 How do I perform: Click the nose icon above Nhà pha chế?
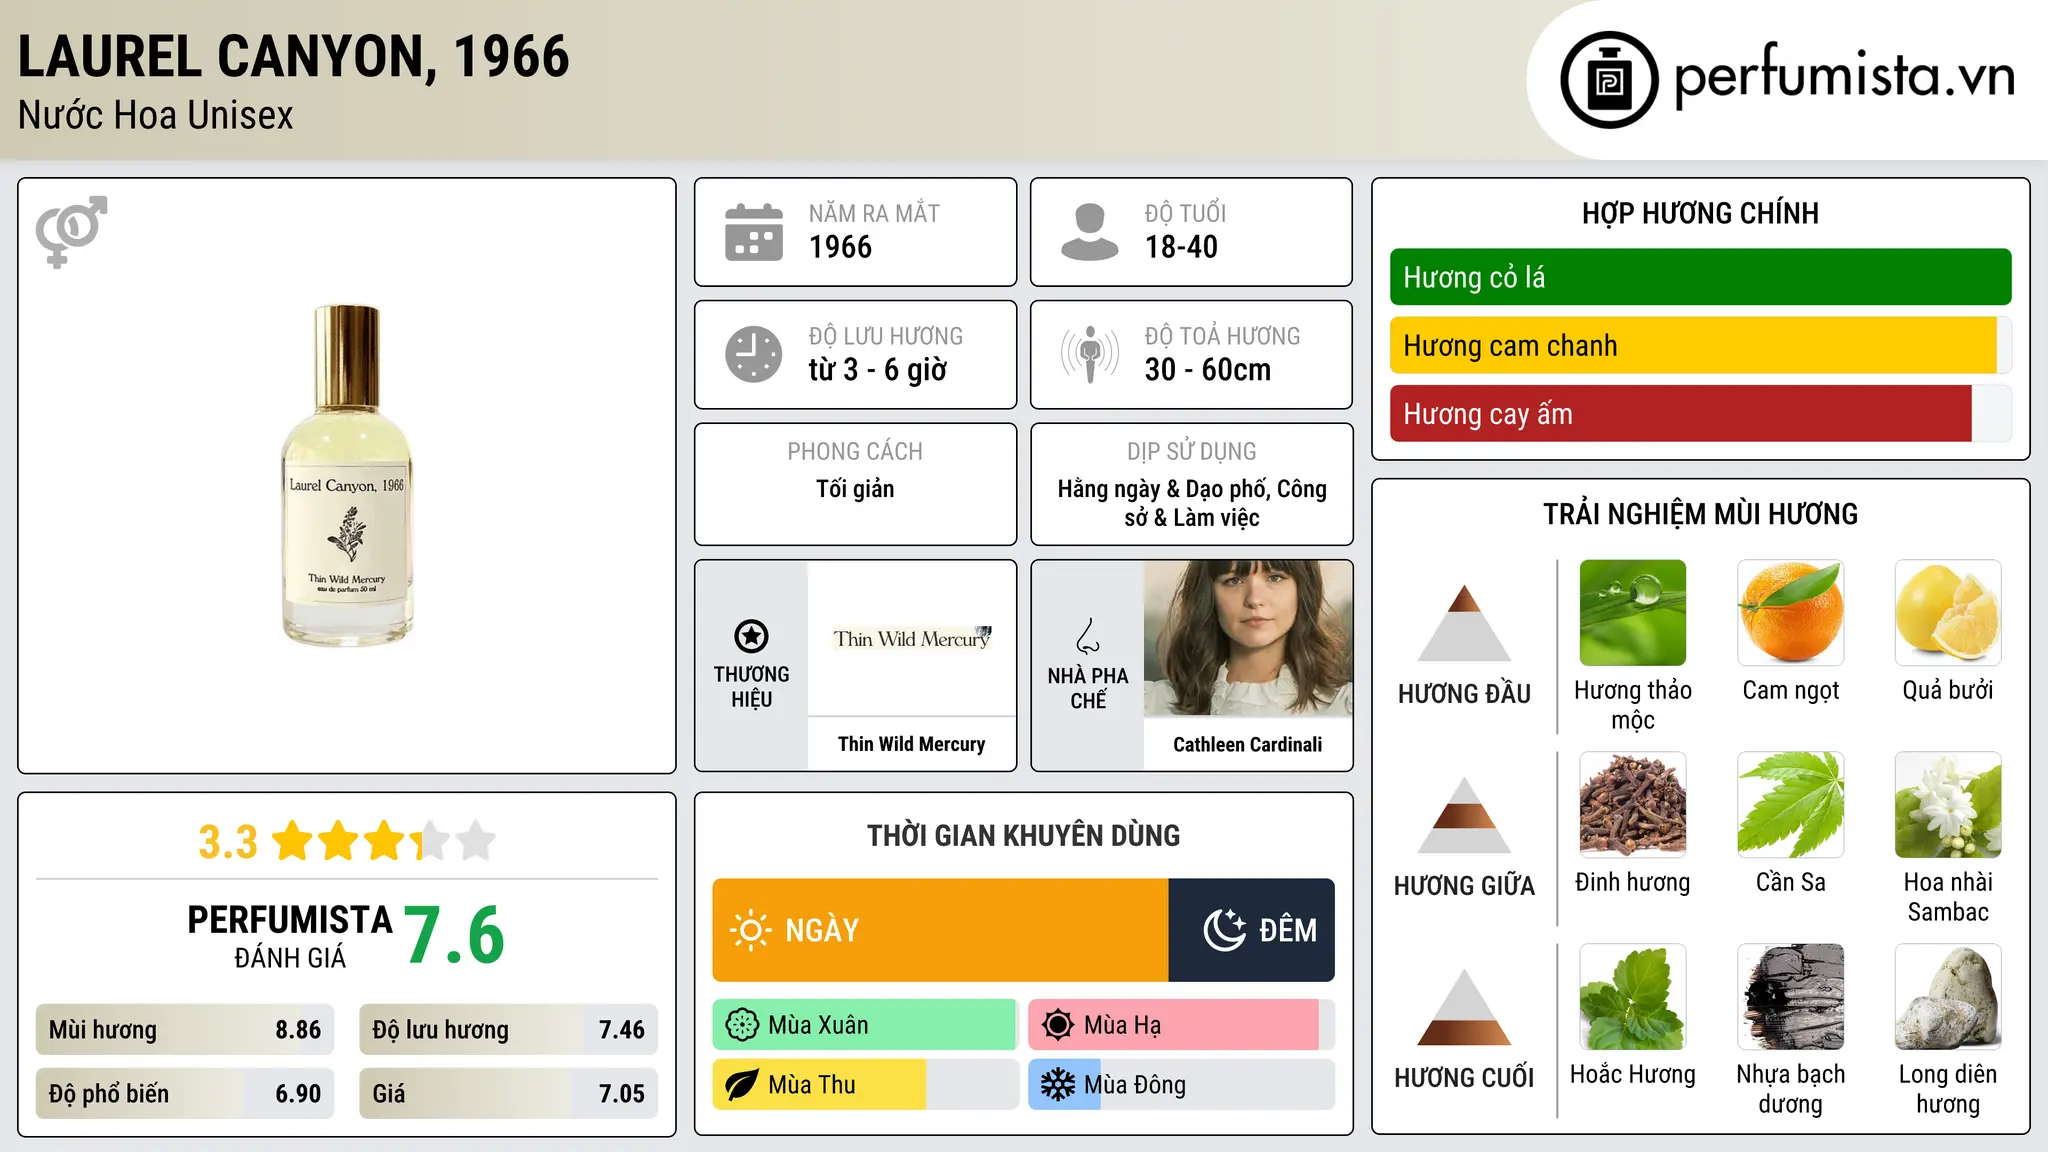pyautogui.click(x=1088, y=636)
